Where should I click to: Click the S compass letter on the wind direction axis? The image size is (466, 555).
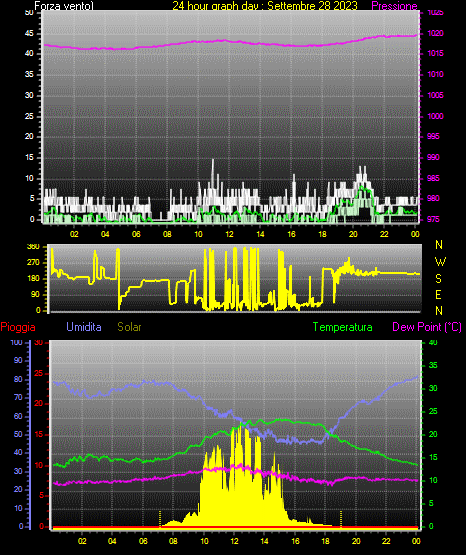pyautogui.click(x=438, y=279)
